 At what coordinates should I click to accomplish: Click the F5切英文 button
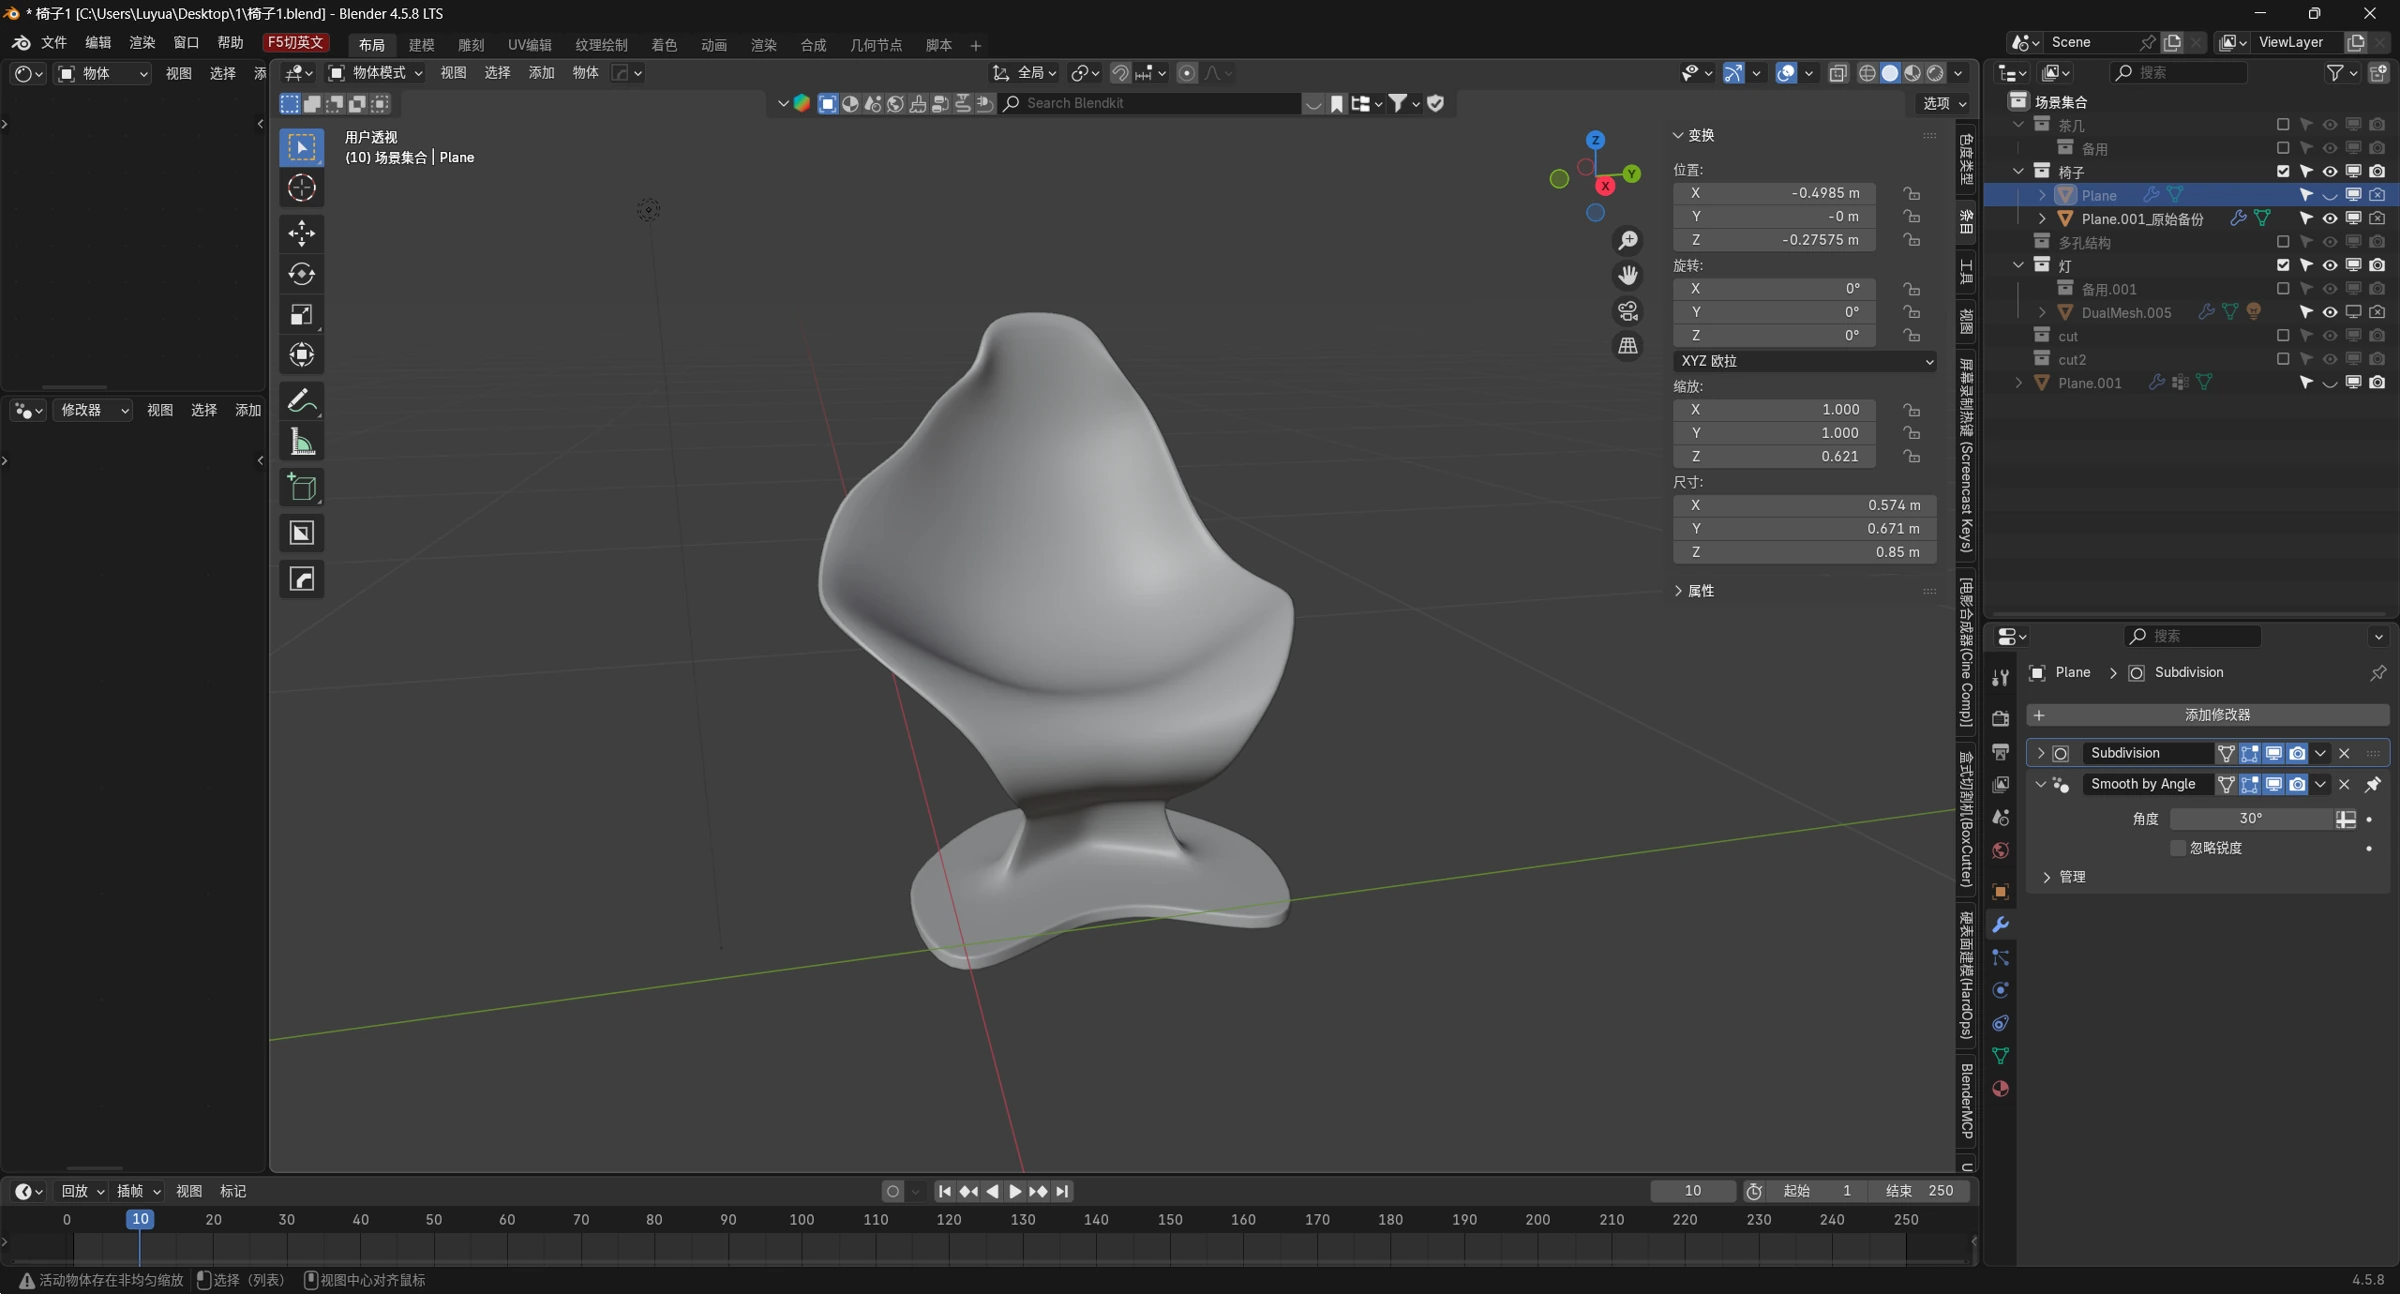[295, 42]
